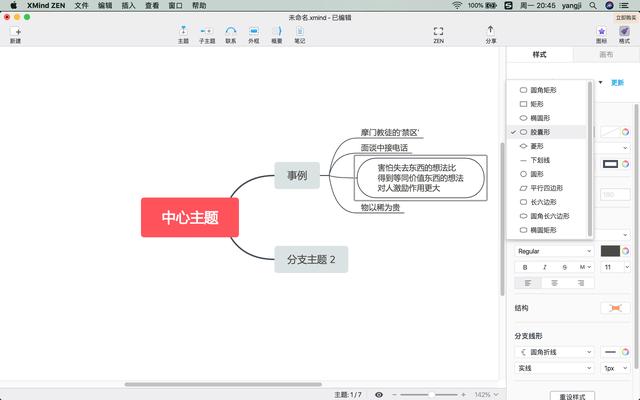Viewport: 640px width, 400px height.
Task: Select the 中心主题 central topic
Action: (x=190, y=217)
